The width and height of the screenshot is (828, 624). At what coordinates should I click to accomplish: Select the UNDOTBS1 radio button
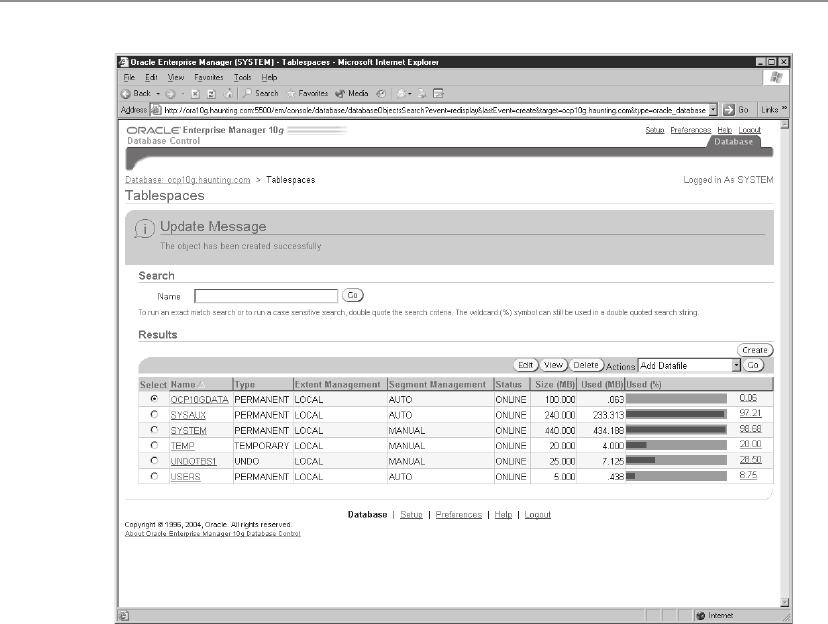(154, 460)
